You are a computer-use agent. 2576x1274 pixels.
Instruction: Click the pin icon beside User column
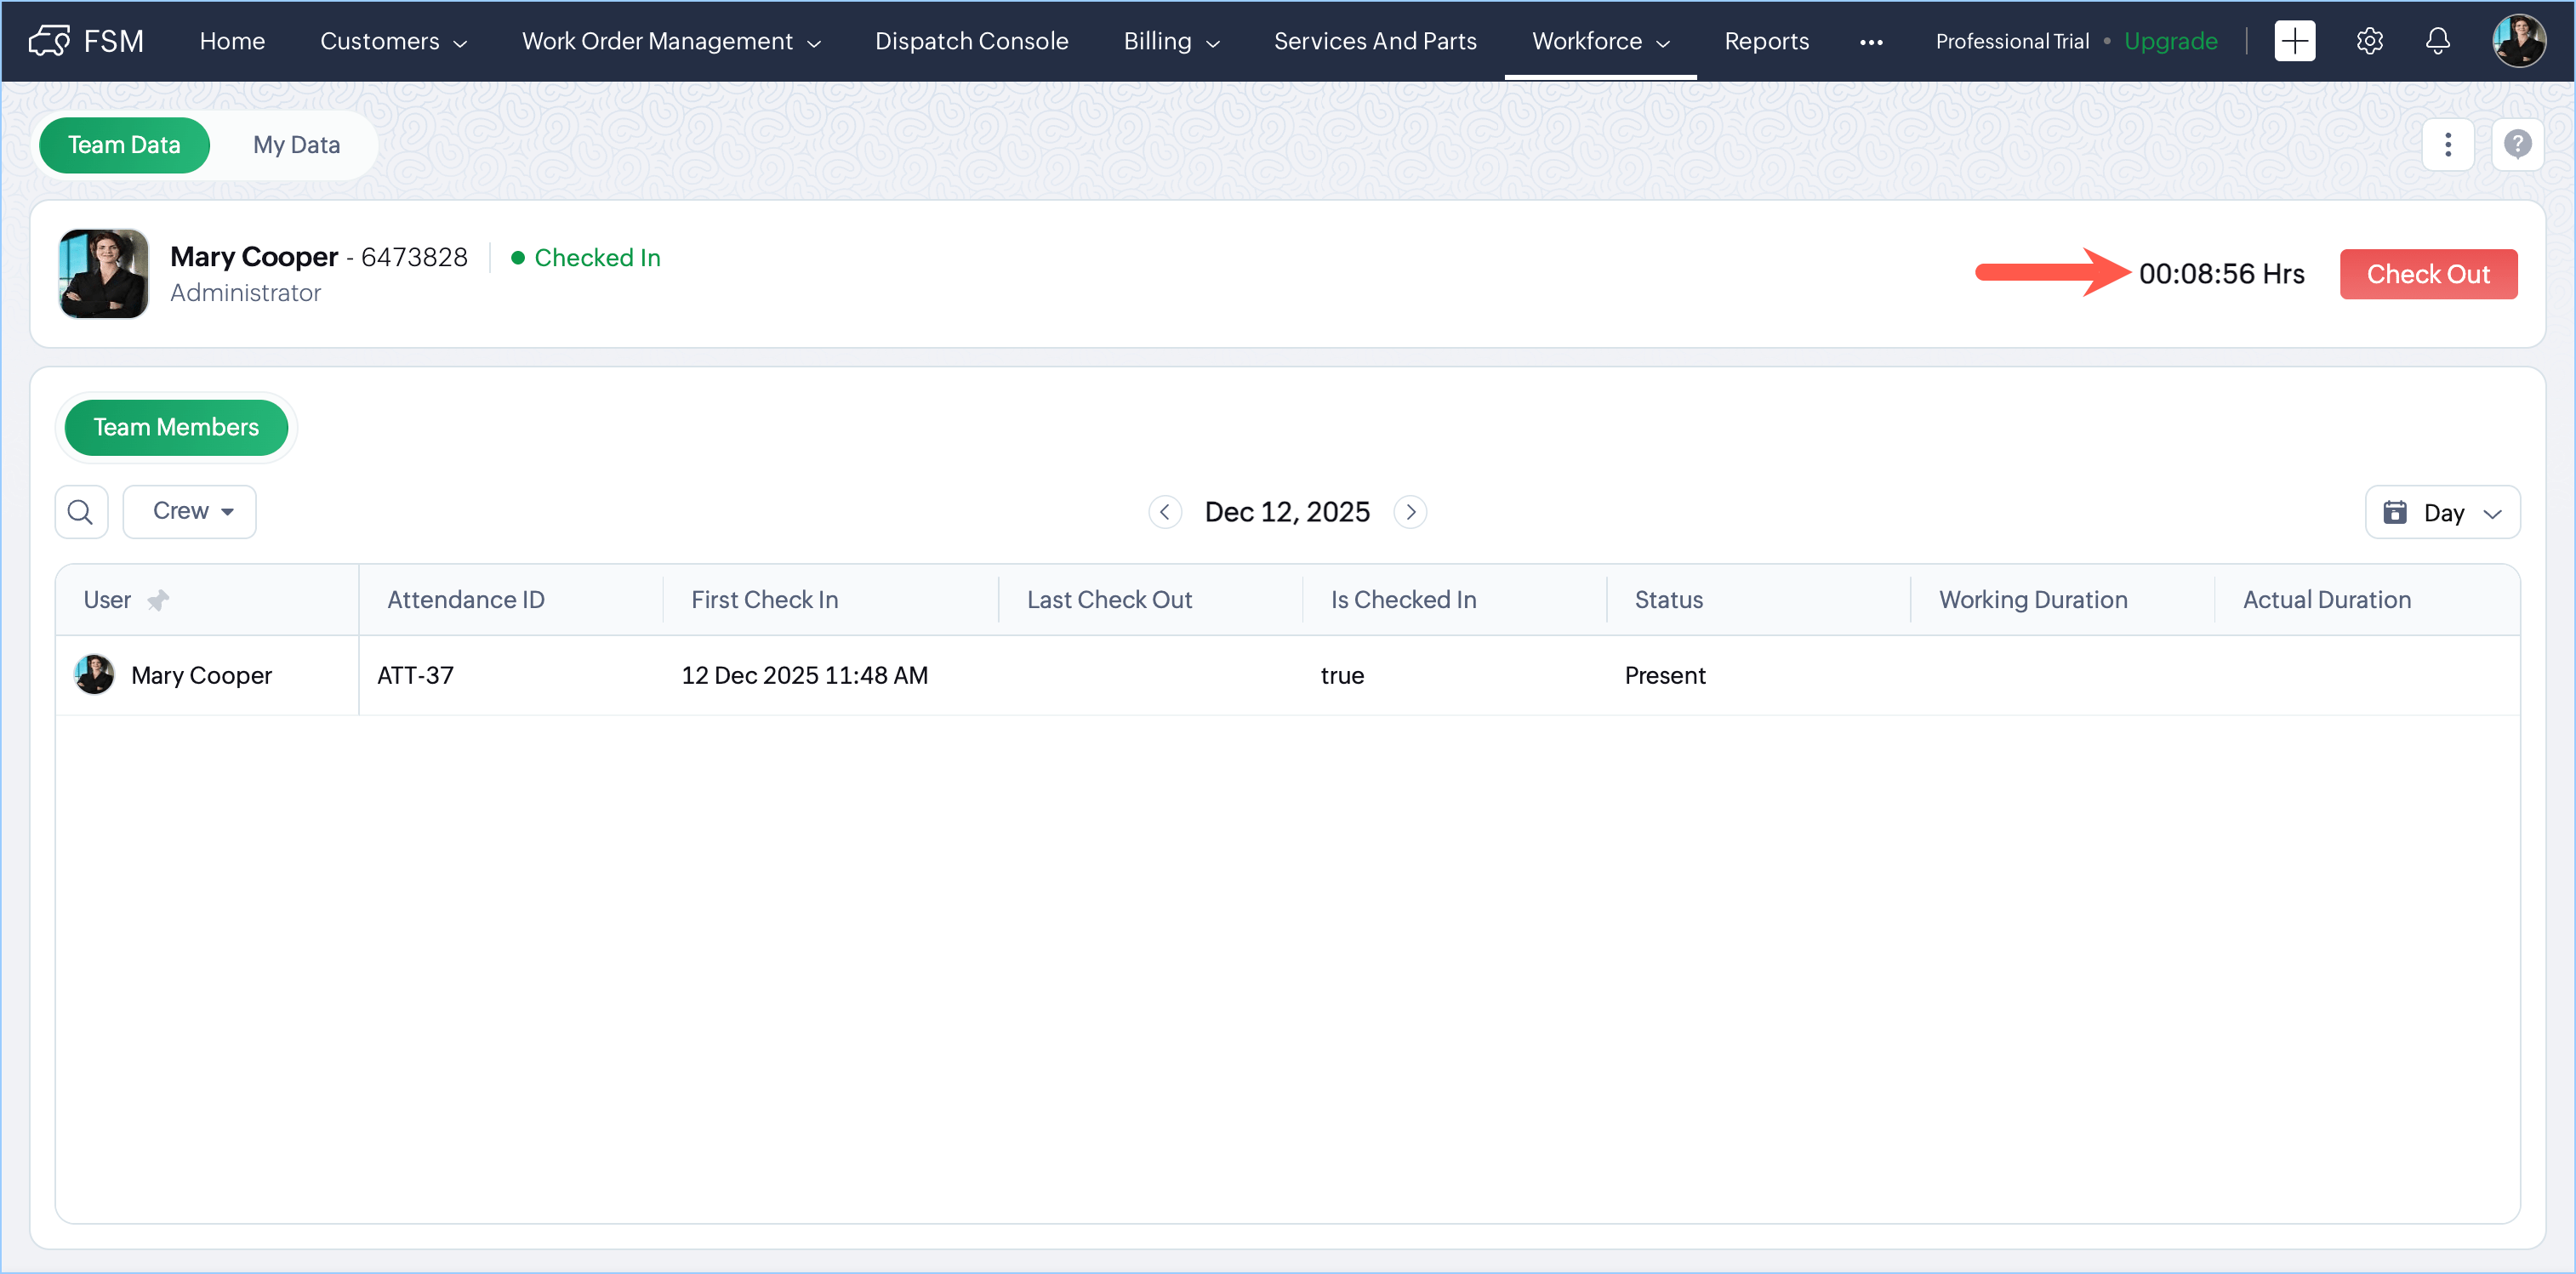tap(158, 600)
